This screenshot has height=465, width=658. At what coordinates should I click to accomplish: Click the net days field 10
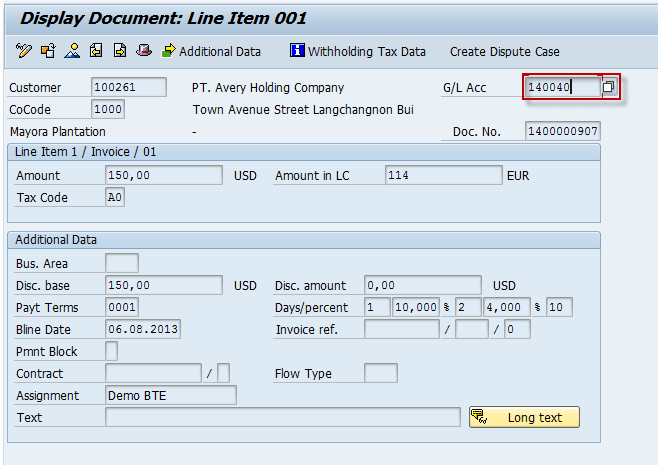click(x=559, y=307)
